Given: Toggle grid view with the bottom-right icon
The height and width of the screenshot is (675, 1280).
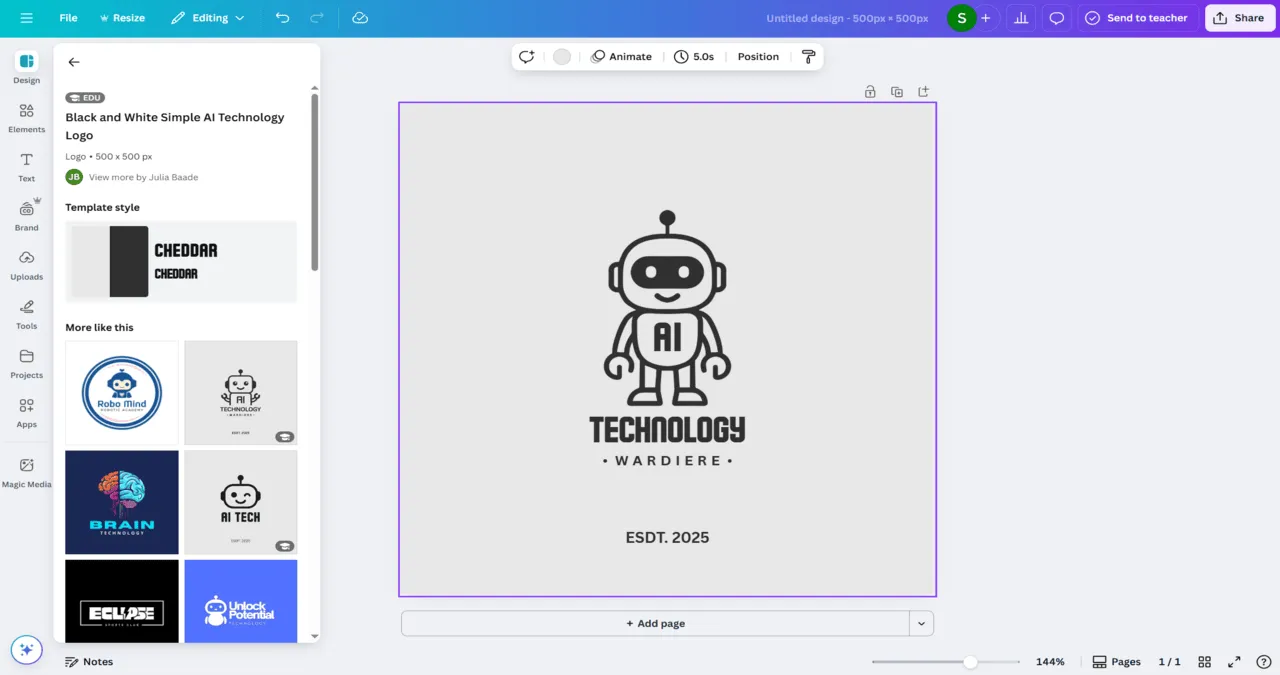Looking at the screenshot, I should click(1204, 661).
